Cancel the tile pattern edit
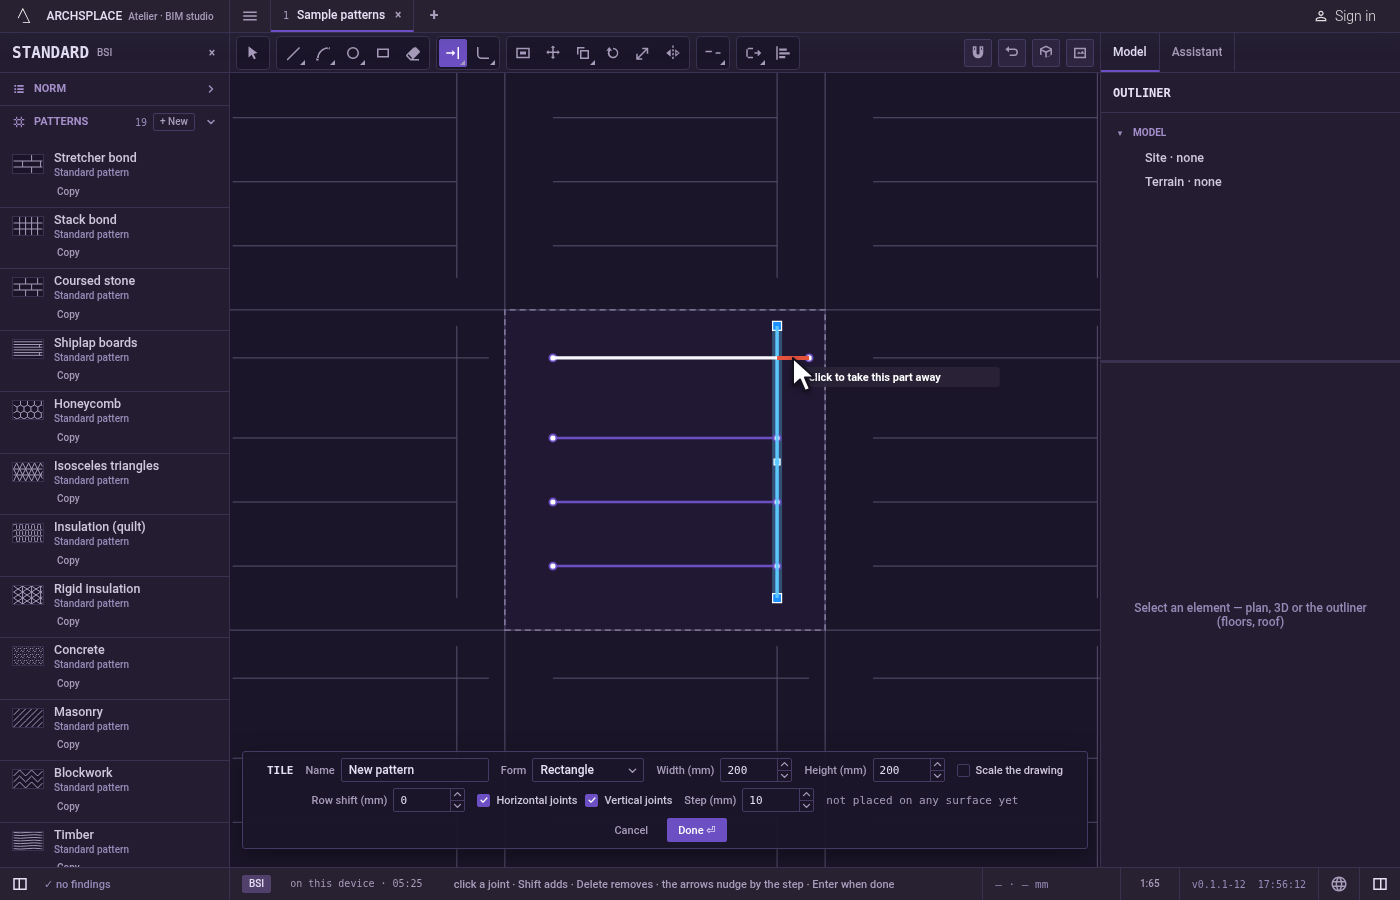This screenshot has width=1400, height=900. pyautogui.click(x=631, y=830)
